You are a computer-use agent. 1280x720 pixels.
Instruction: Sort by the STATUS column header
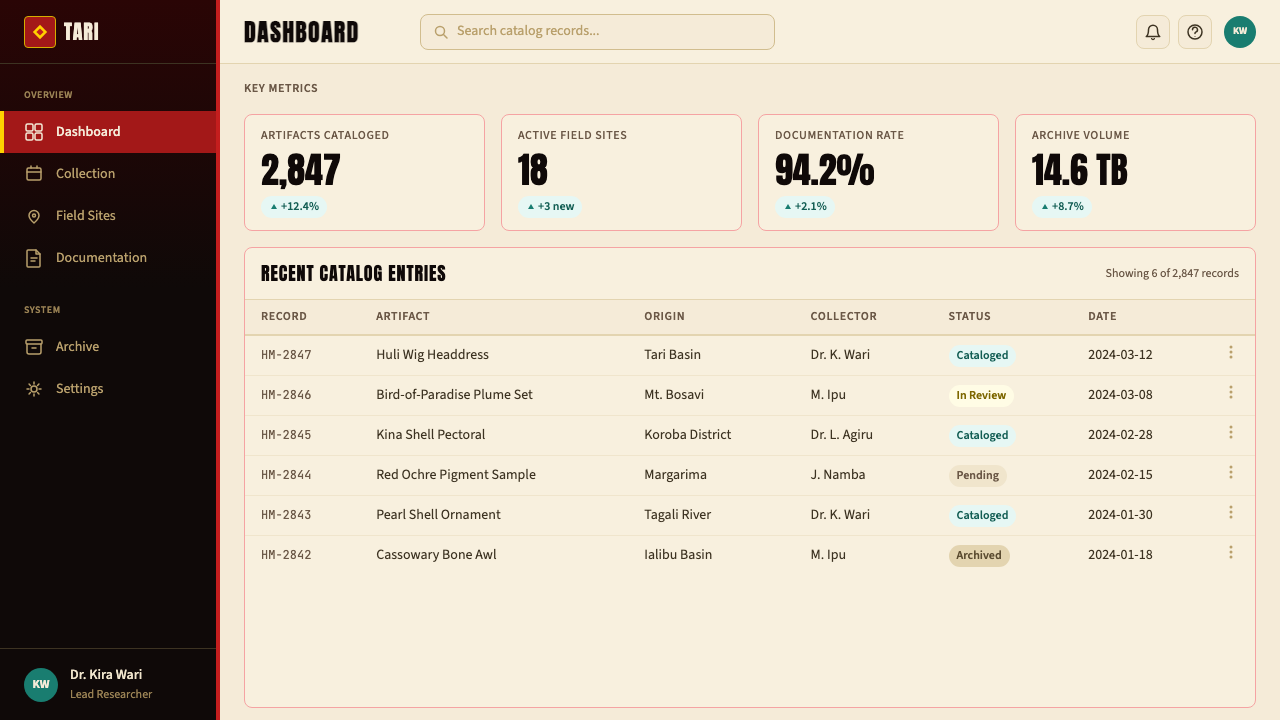tap(970, 316)
